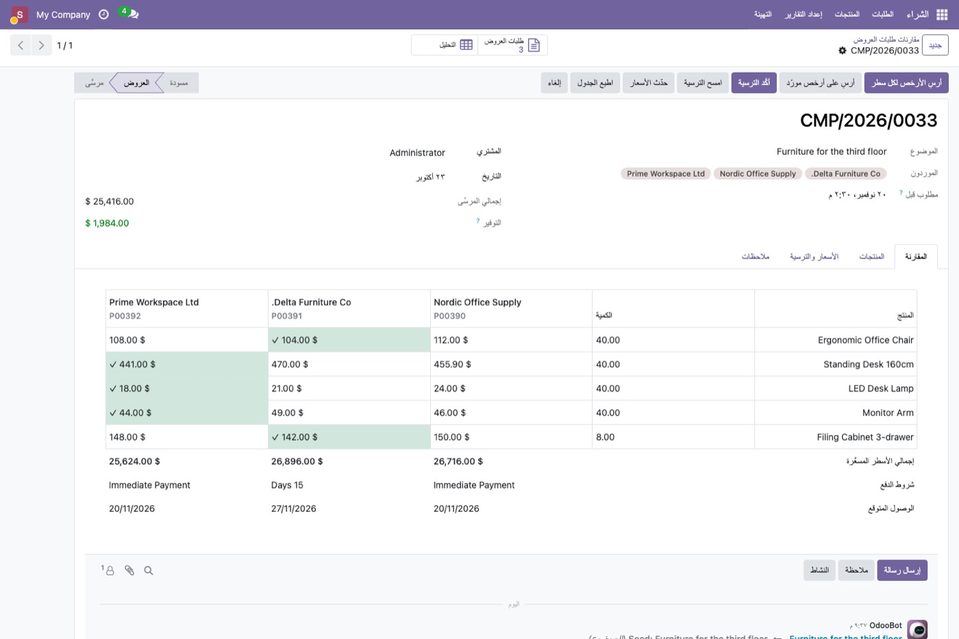The image size is (959, 639).
Task: Switch to the ملاحظات tab
Action: [x=755, y=256]
